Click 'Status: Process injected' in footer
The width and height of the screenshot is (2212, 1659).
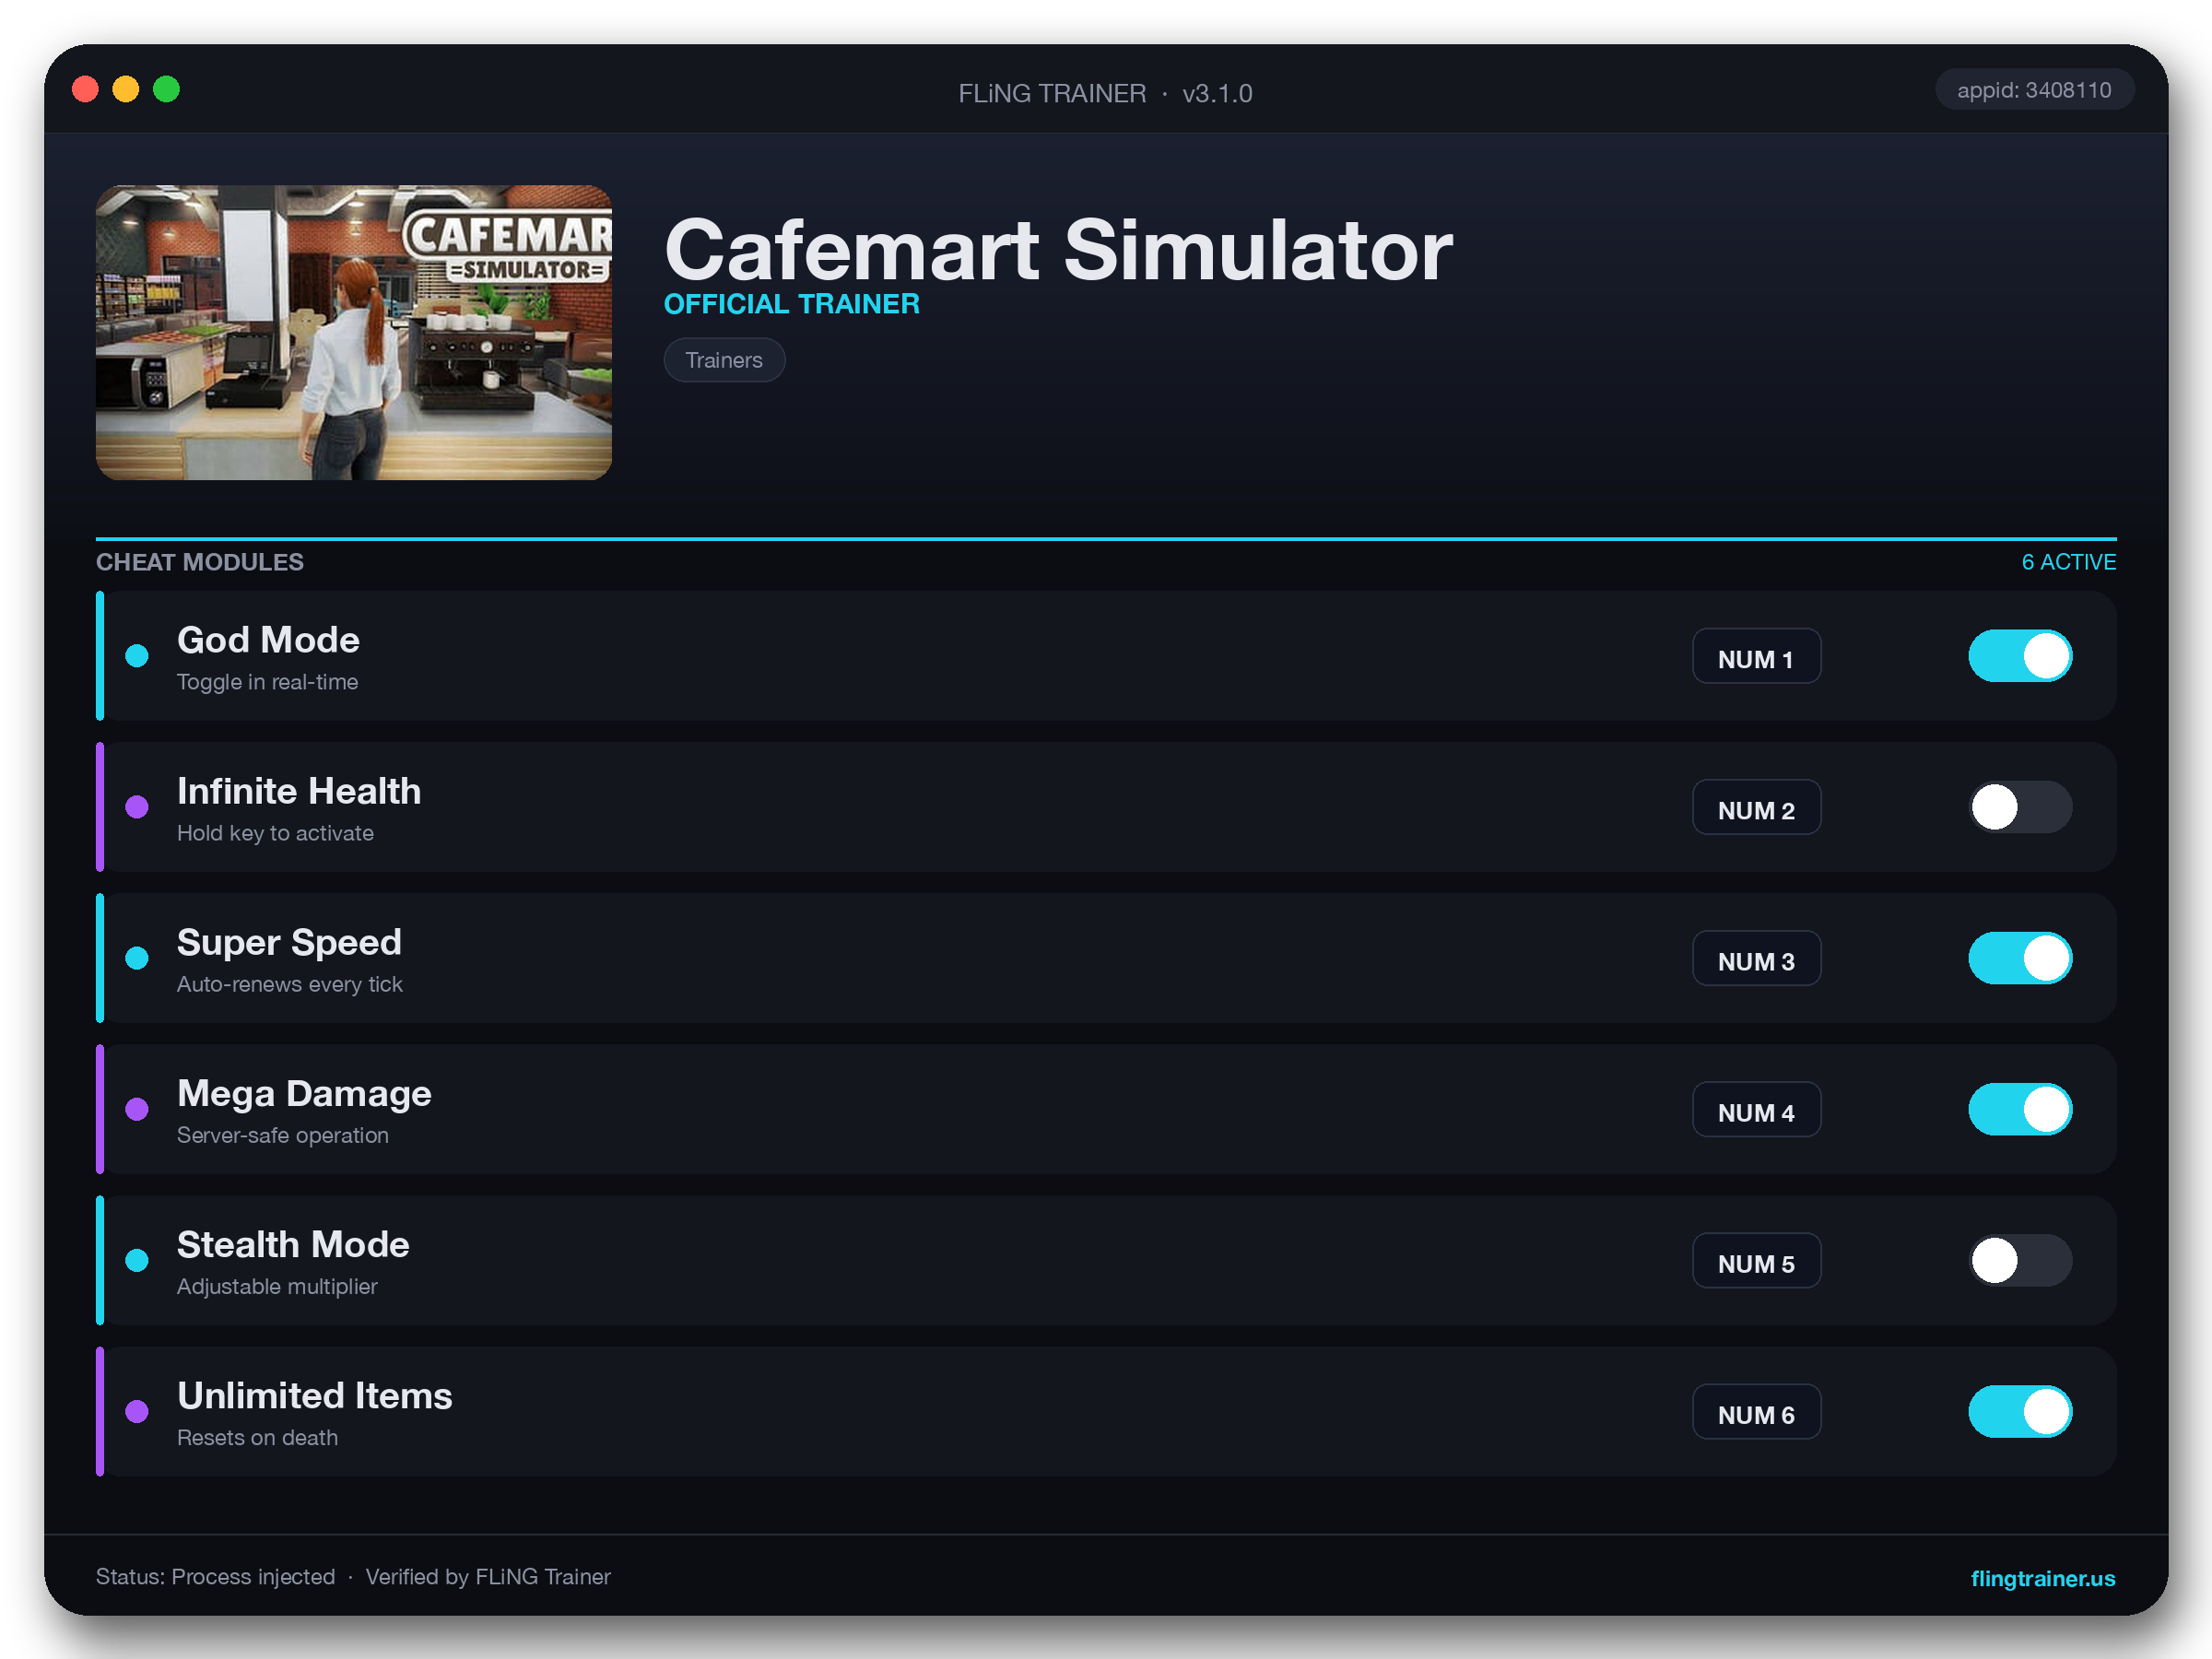[215, 1577]
